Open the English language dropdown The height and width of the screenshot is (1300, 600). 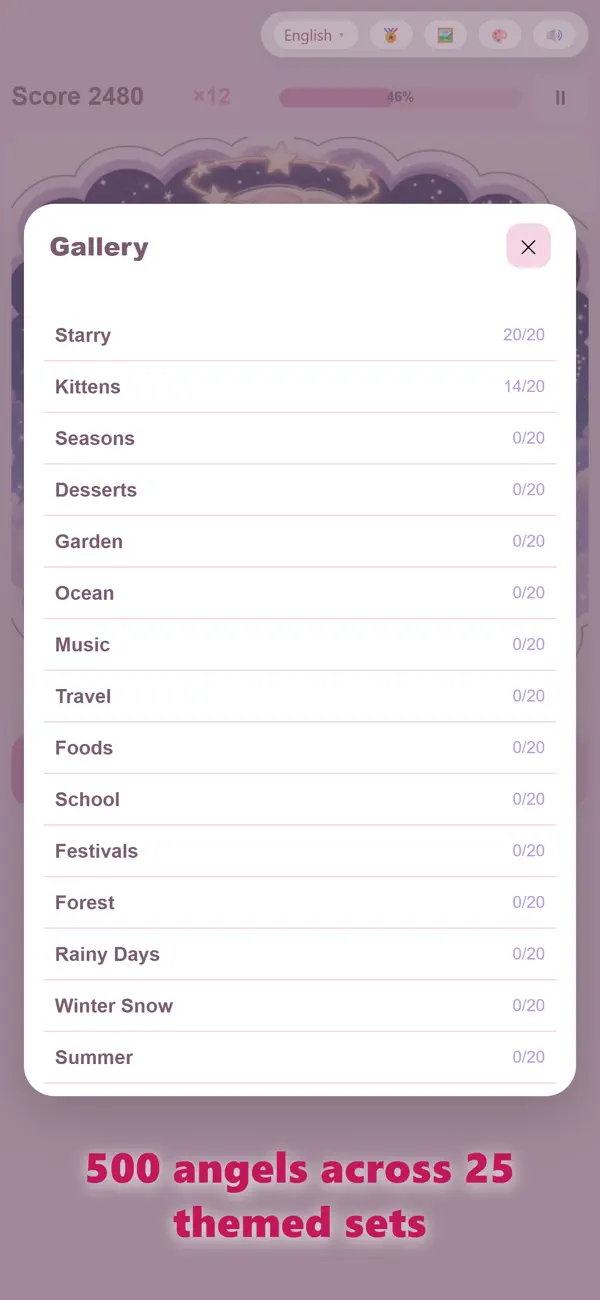pyautogui.click(x=315, y=35)
